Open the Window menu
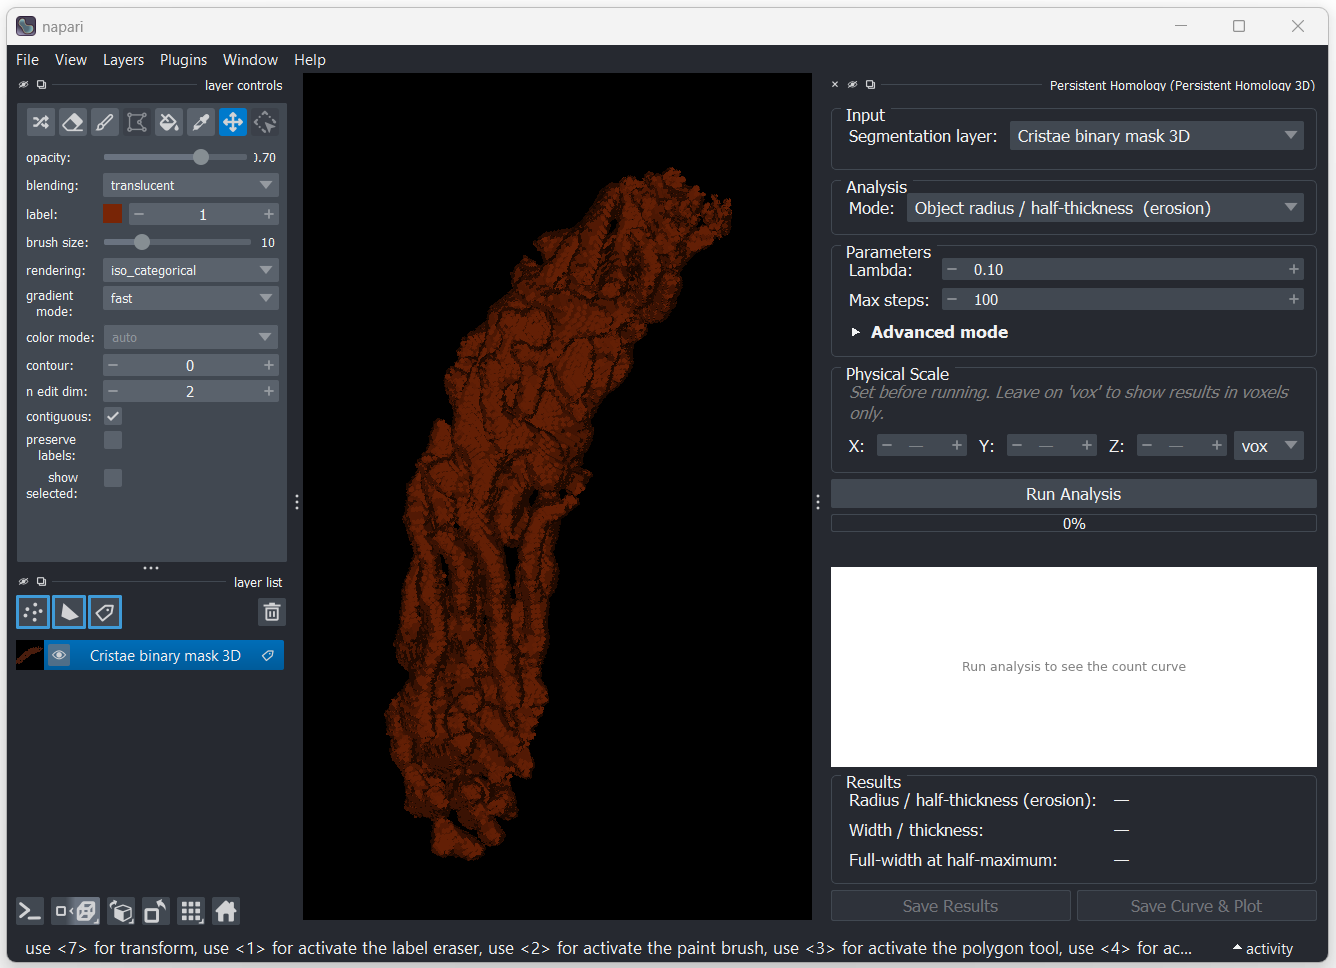 pos(250,60)
